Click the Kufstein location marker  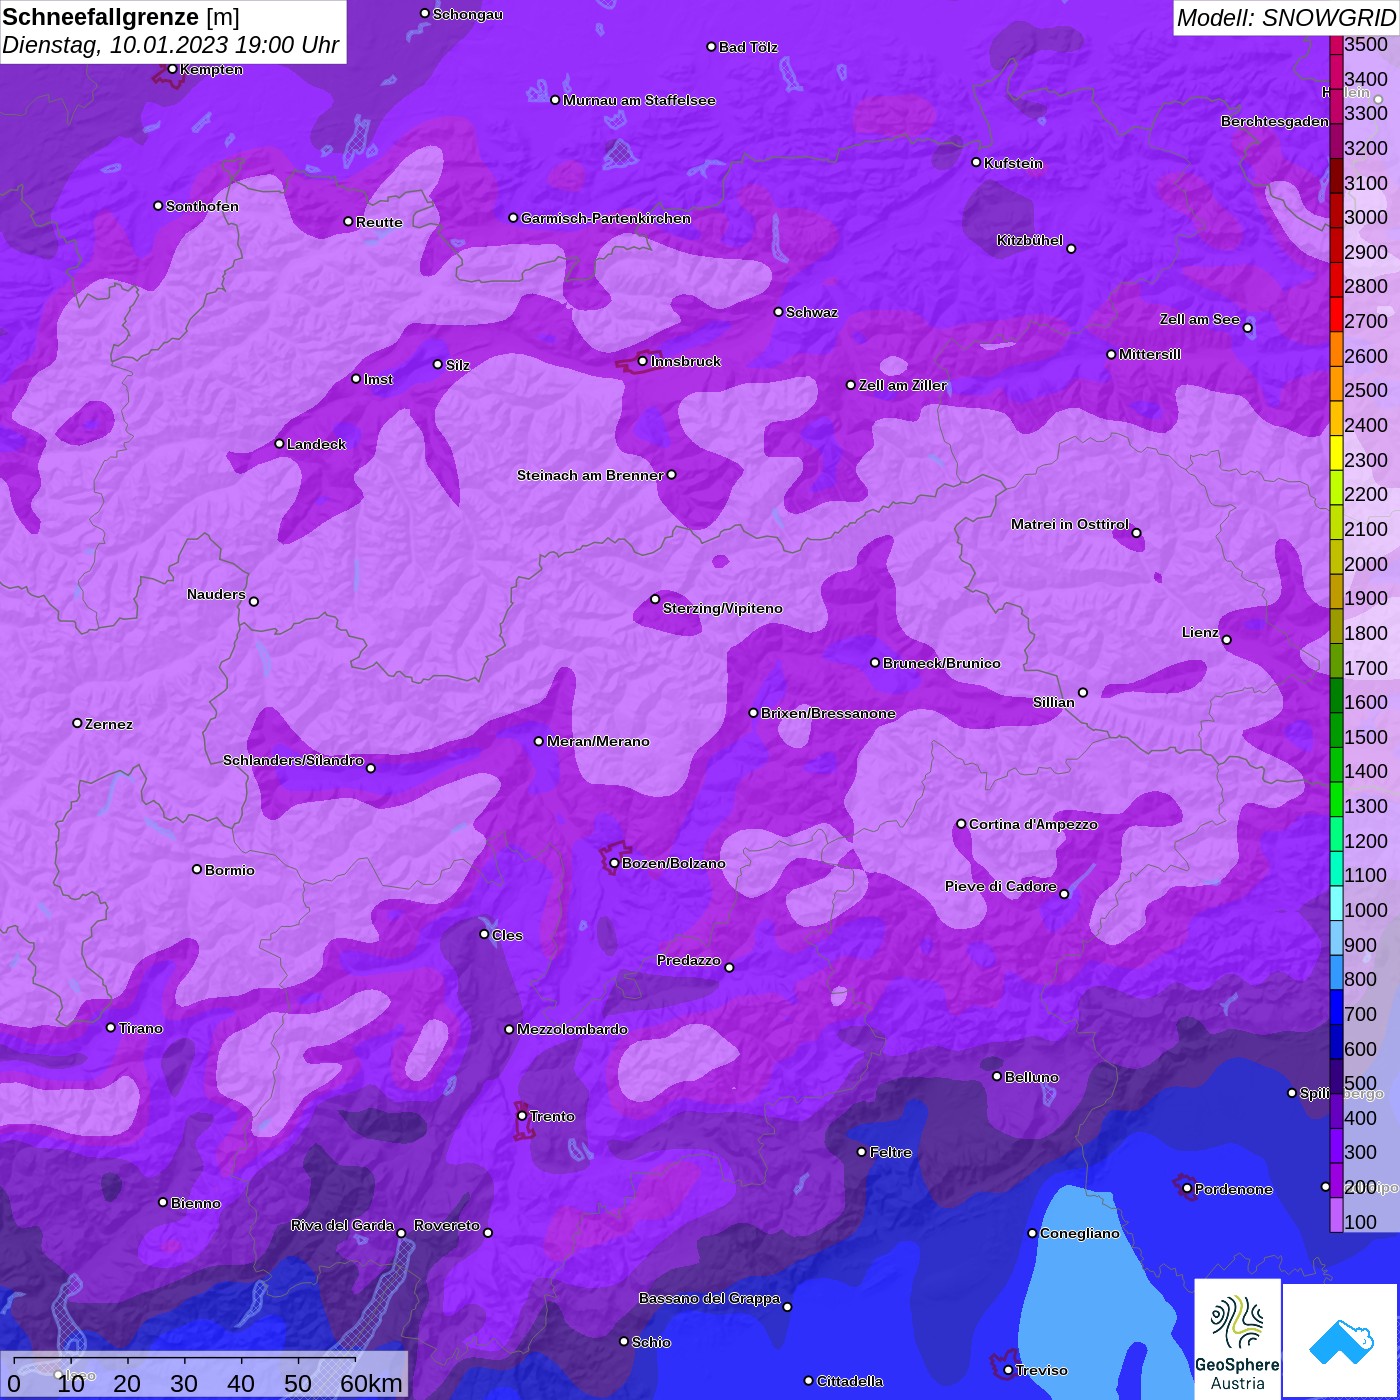tap(976, 162)
